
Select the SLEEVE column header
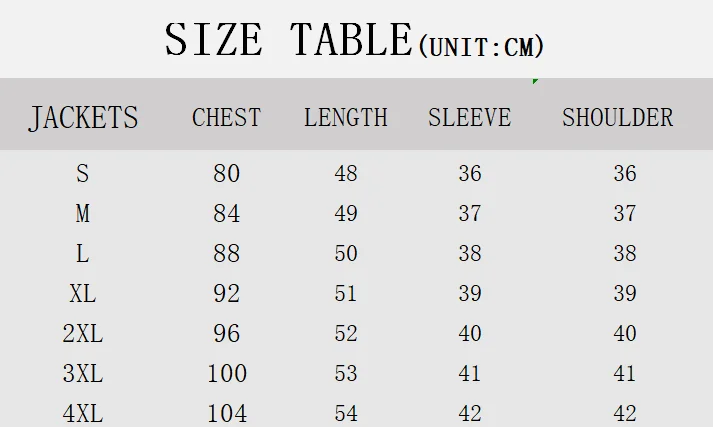coord(470,118)
